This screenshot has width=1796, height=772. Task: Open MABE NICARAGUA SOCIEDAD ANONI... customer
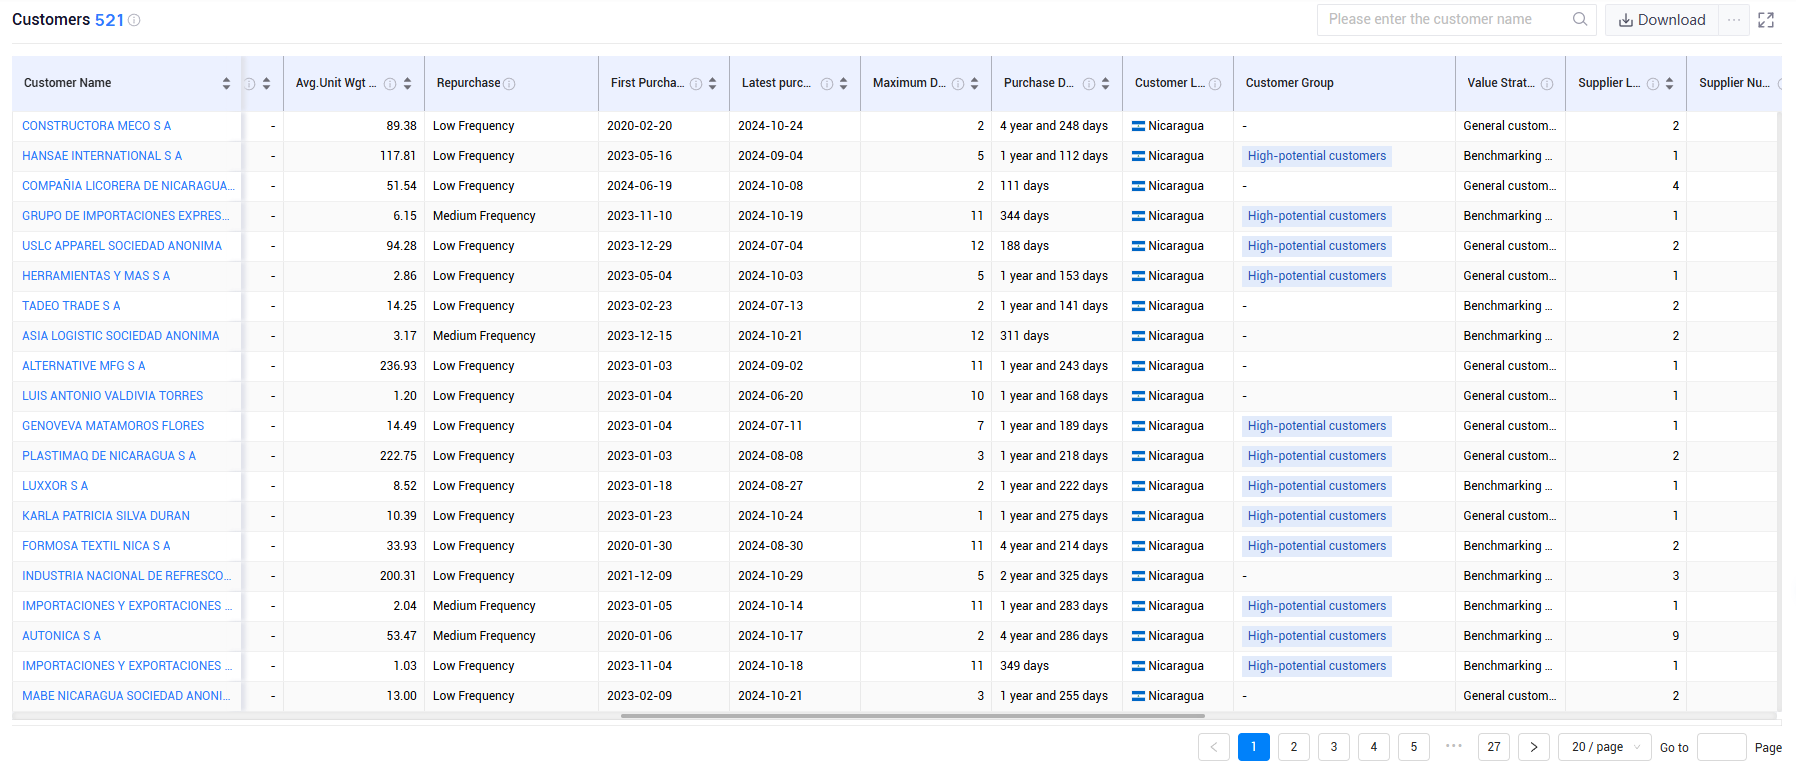coord(126,696)
